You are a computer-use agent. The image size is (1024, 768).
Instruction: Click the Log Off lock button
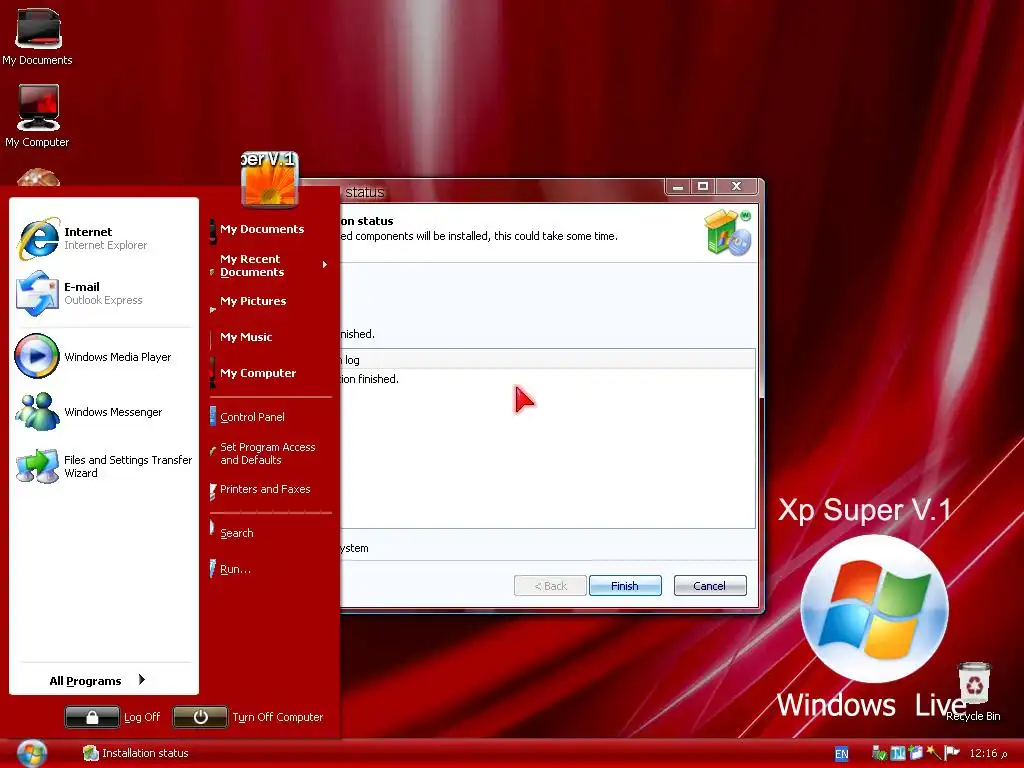tap(92, 717)
